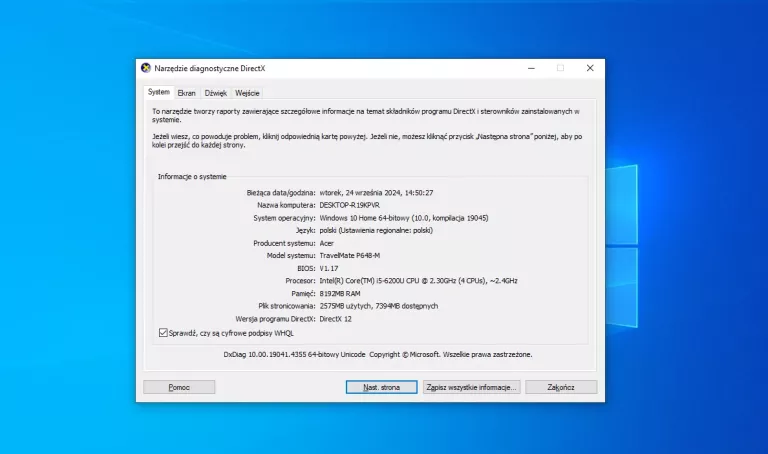Click the Język: label
The width and height of the screenshot is (768, 454).
point(305,230)
